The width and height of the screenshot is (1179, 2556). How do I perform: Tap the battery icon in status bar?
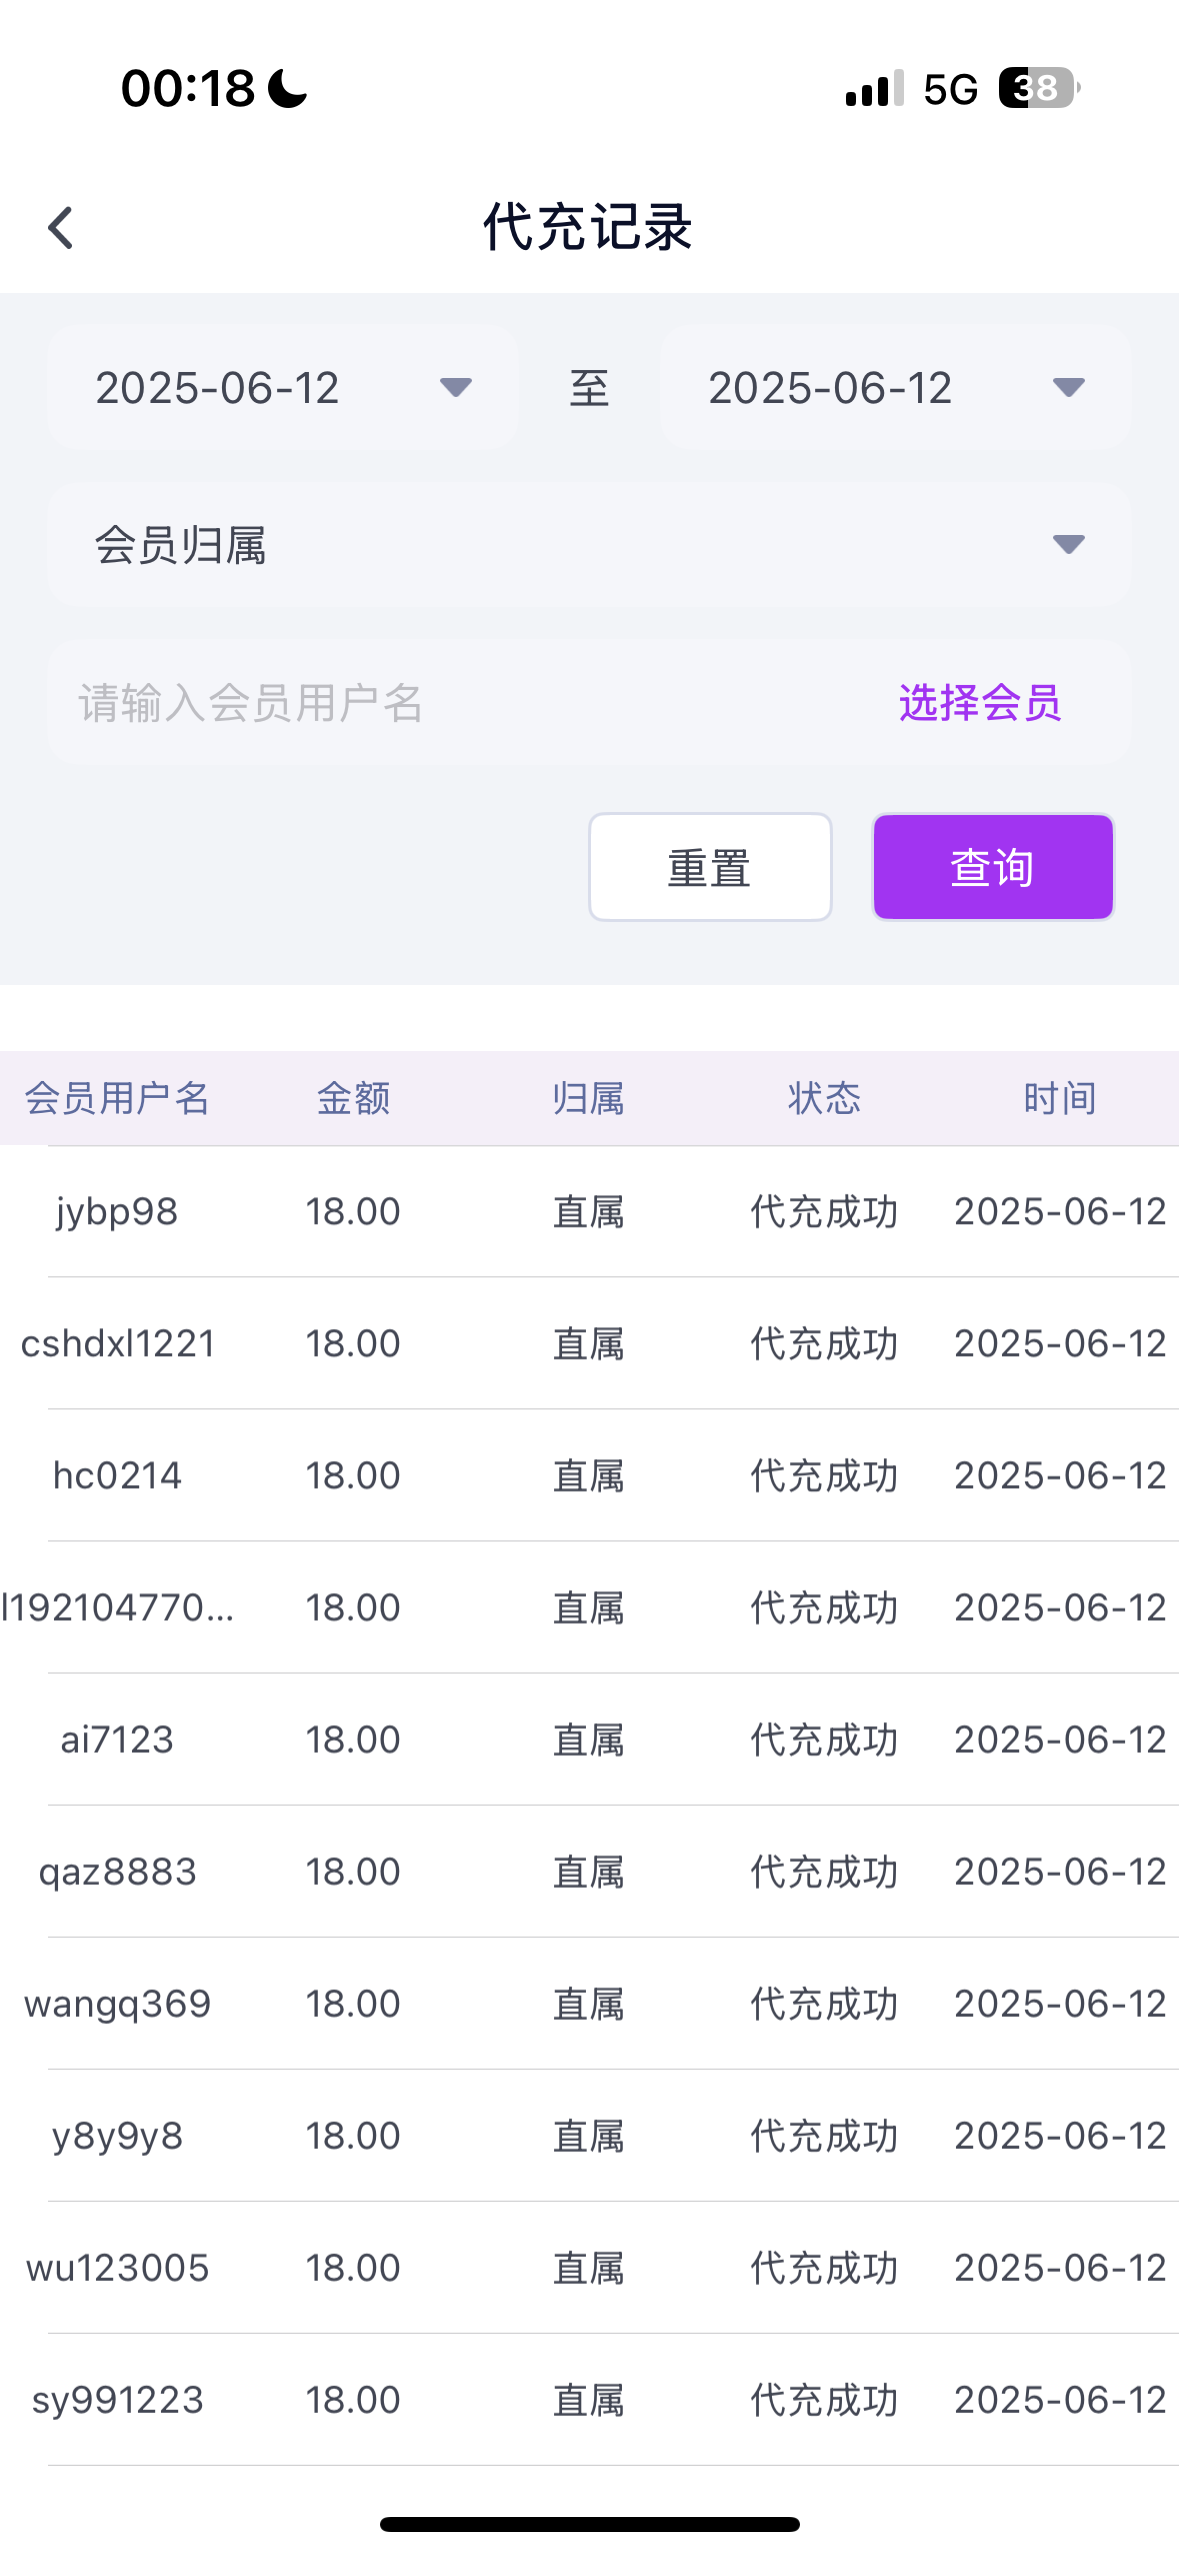pos(1038,88)
